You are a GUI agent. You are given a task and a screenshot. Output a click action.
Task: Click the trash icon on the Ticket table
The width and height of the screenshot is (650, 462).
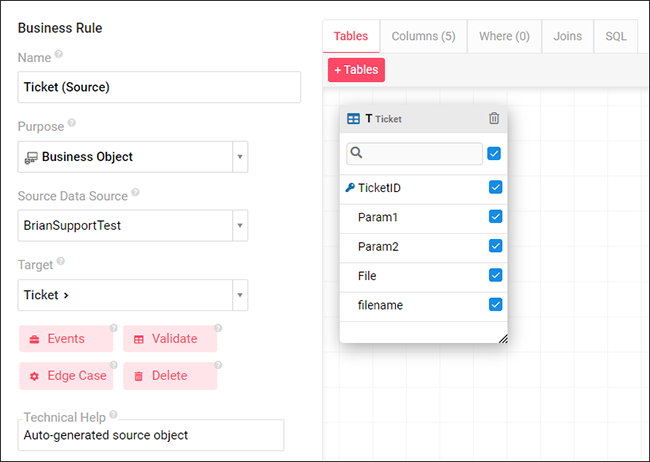[x=494, y=118]
